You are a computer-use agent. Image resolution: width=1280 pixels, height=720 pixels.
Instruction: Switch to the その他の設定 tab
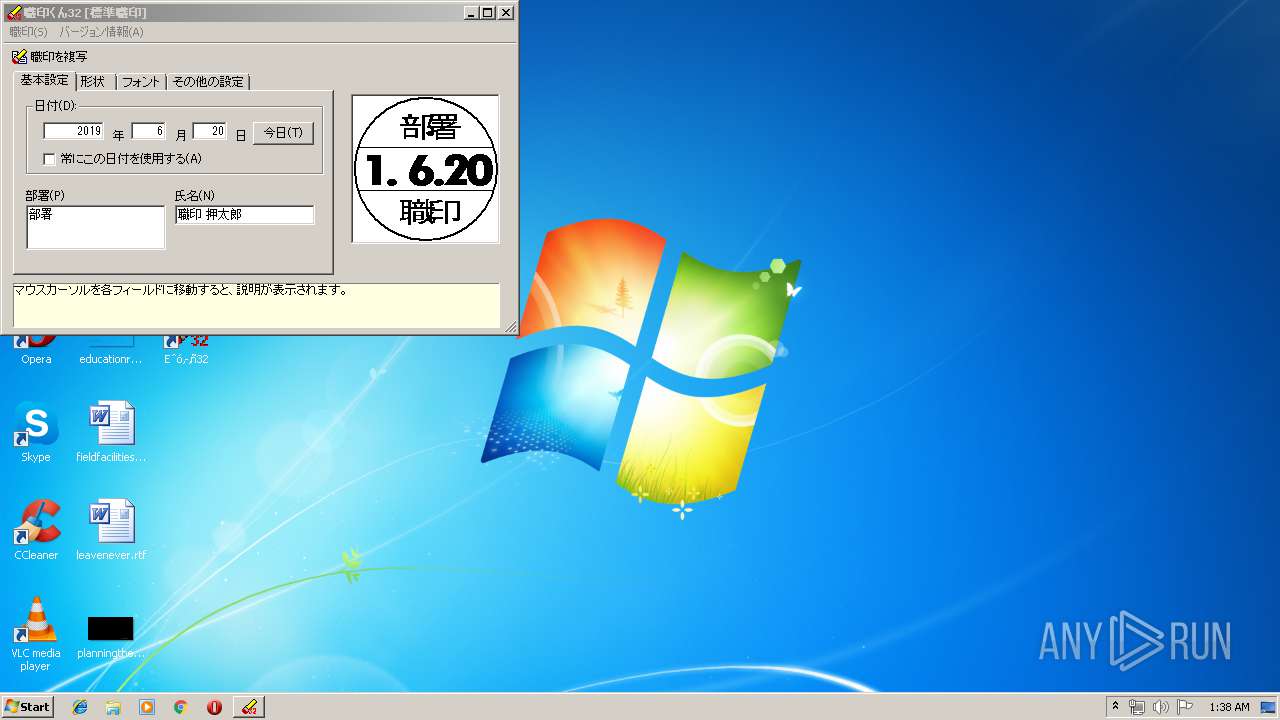point(208,82)
